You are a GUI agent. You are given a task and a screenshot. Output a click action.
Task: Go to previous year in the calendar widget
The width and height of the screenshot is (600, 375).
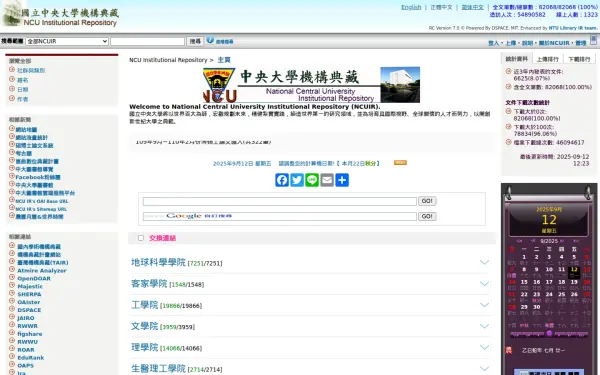[x=519, y=241]
